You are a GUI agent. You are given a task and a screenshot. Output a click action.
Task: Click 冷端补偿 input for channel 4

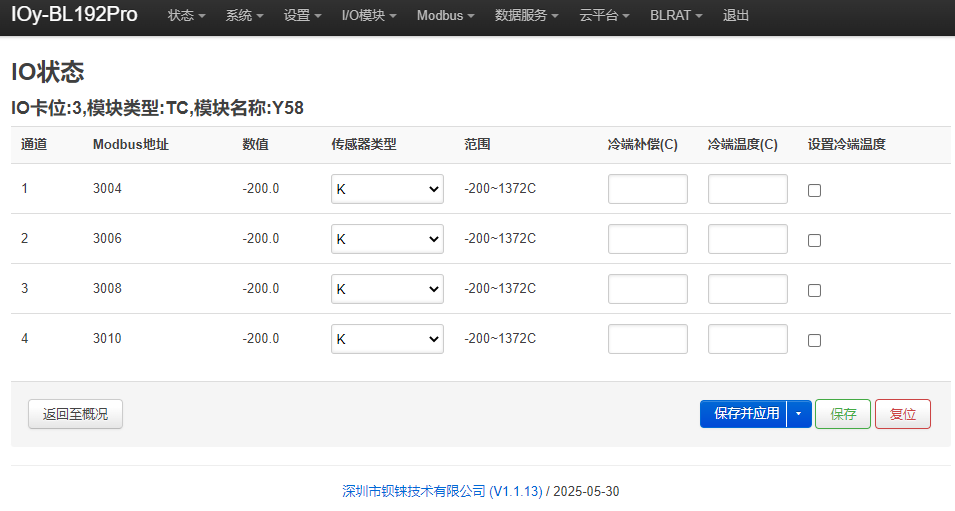click(x=648, y=339)
